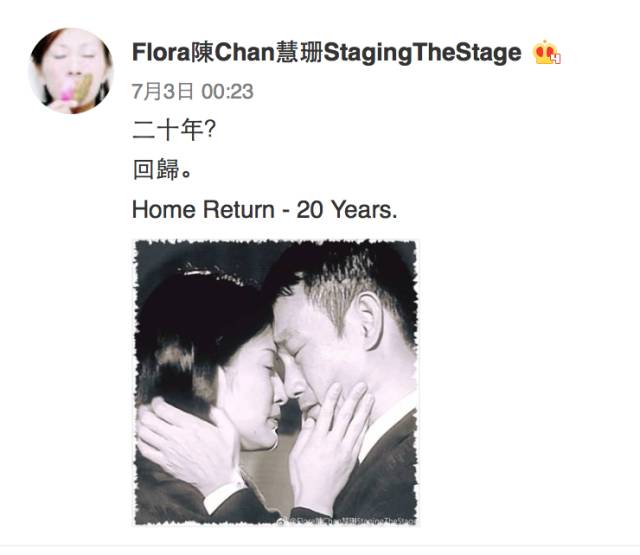Select the text line 回歸。
Image resolution: width=640 pixels, height=555 pixels.
click(162, 169)
